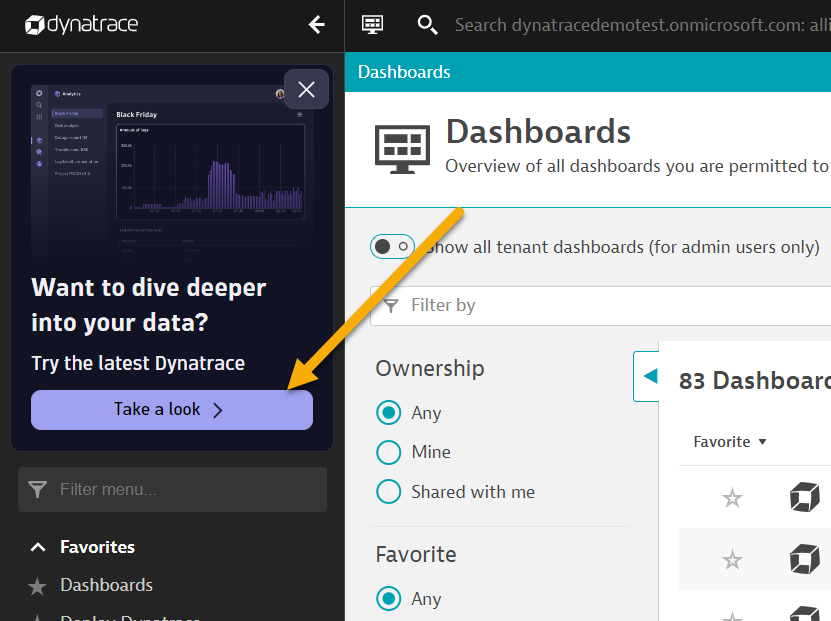Select Any under Favorite filter

tap(388, 599)
